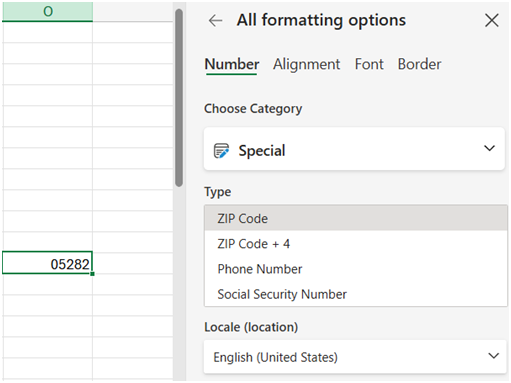The width and height of the screenshot is (511, 383).
Task: Open the Special category combo box
Action: click(354, 149)
